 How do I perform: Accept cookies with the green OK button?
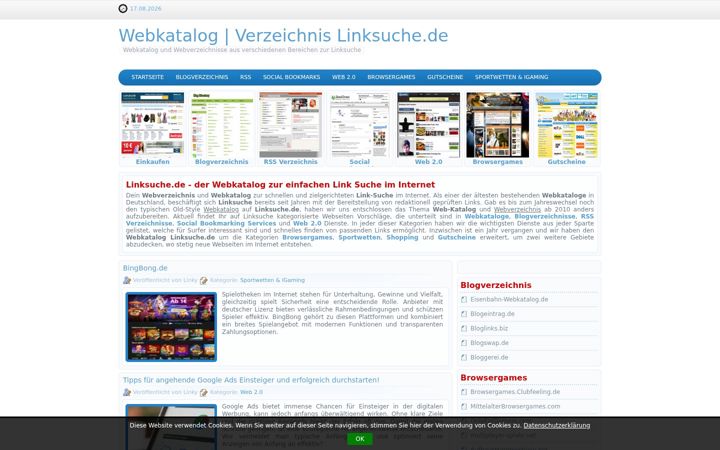[360, 439]
